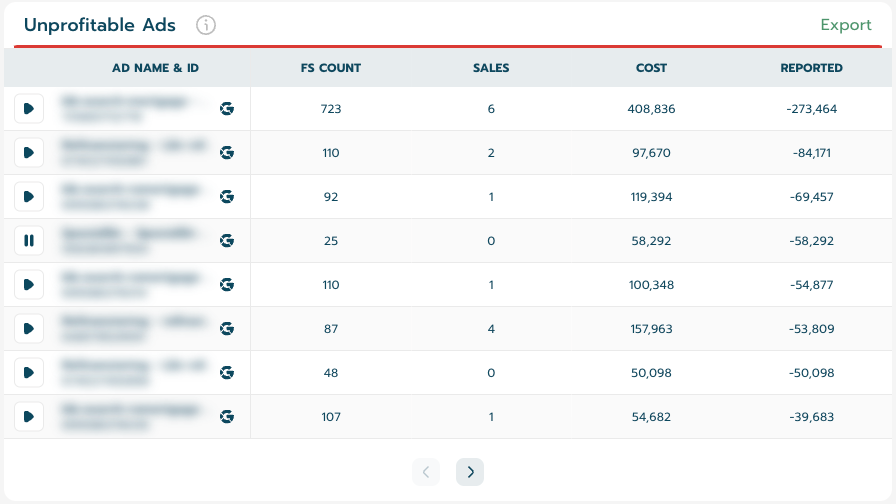Click the play button for the 408,836 cost ad
This screenshot has width=896, height=504.
29,109
